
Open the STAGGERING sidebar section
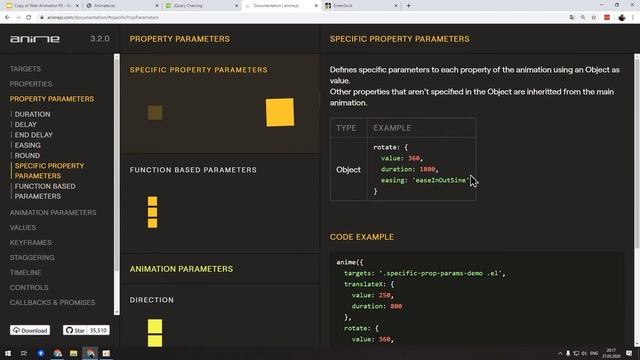32,258
